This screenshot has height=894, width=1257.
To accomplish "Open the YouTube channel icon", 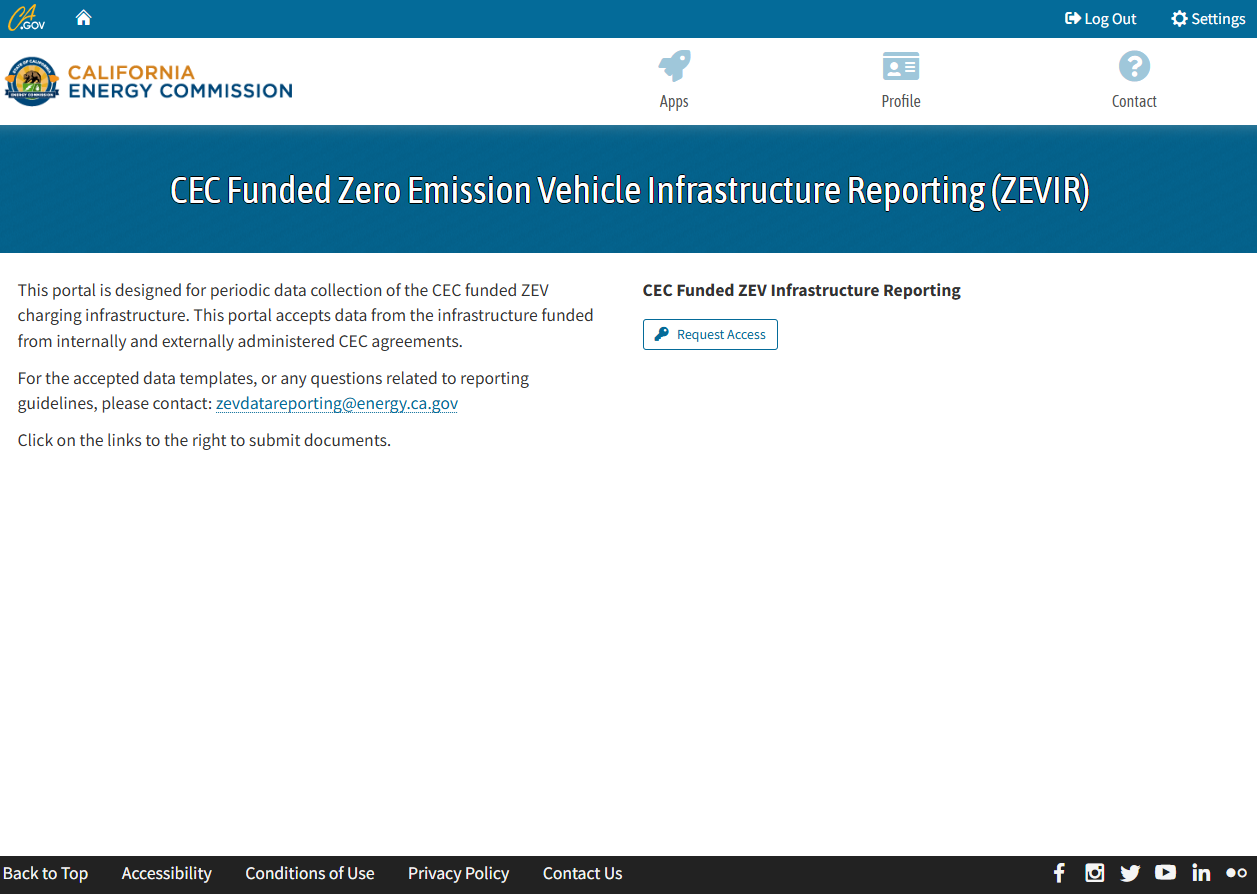I will click(1165, 873).
